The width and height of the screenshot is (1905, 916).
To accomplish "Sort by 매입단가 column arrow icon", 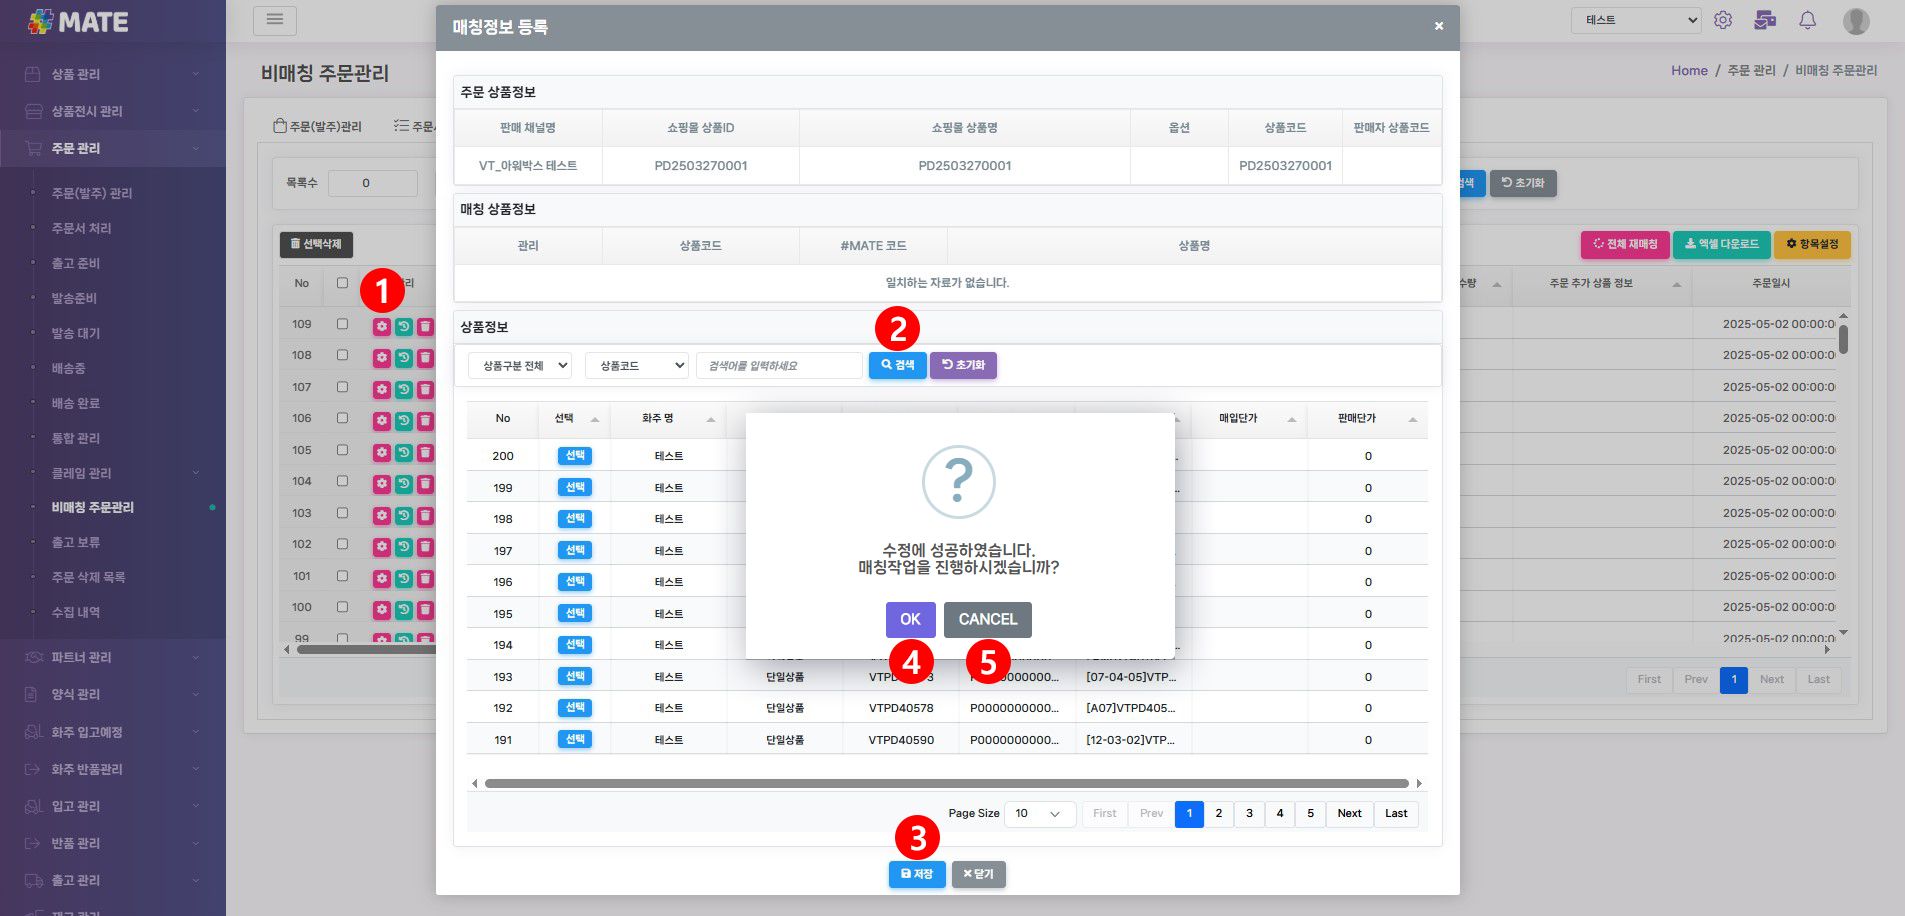I will point(1292,419).
